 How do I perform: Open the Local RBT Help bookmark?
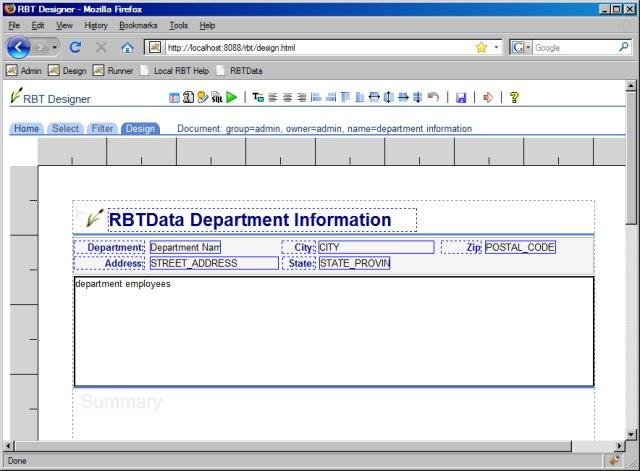point(175,71)
